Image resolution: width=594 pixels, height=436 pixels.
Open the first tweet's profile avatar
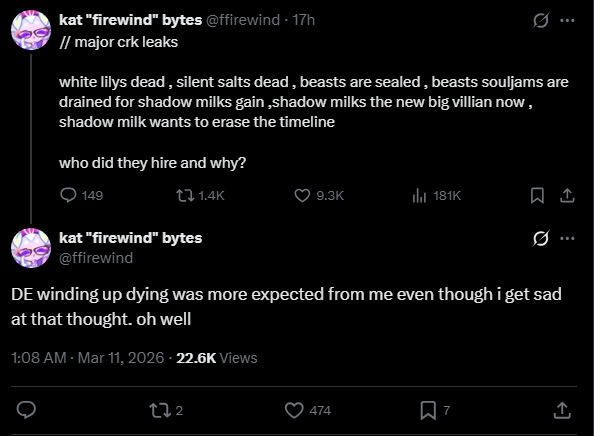point(31,30)
